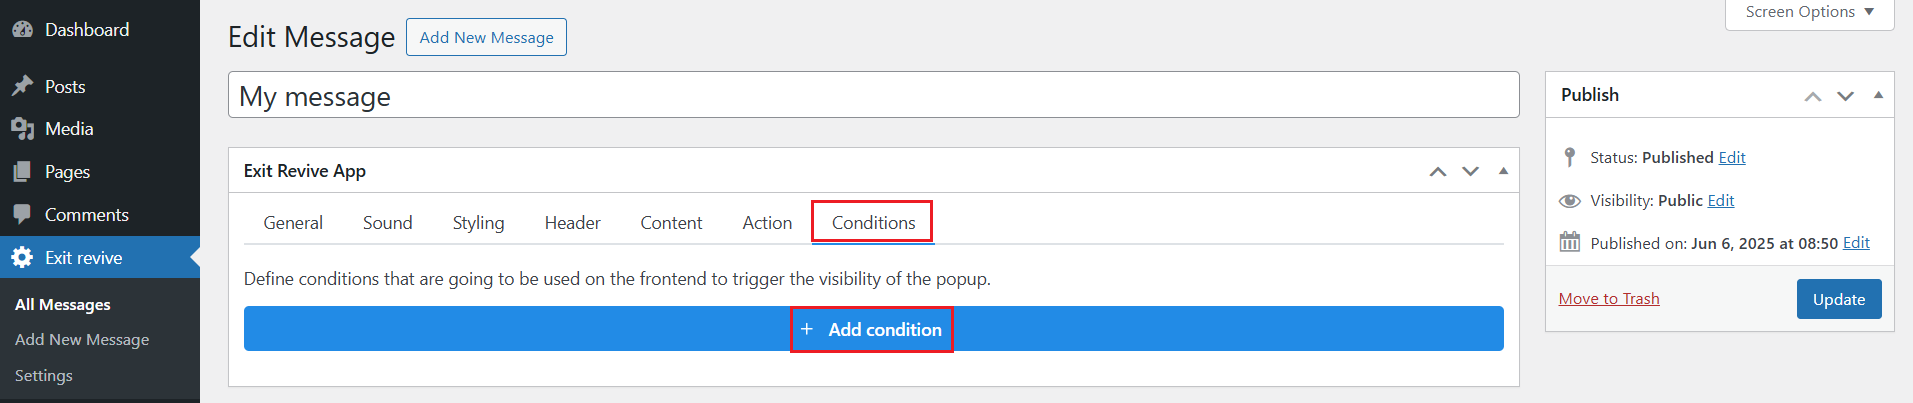The width and height of the screenshot is (1913, 403).
Task: Toggle the Exit Revive App panel triangle
Action: [1503, 171]
